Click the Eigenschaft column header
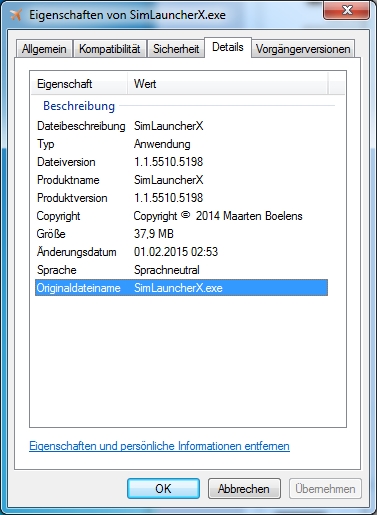 pos(79,84)
